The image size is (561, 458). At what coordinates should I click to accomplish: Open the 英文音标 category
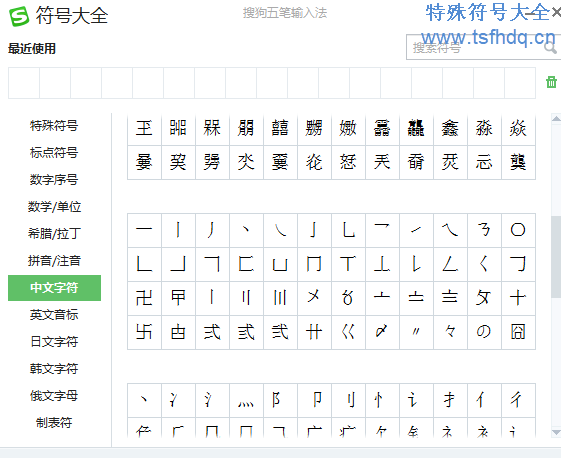pos(54,315)
